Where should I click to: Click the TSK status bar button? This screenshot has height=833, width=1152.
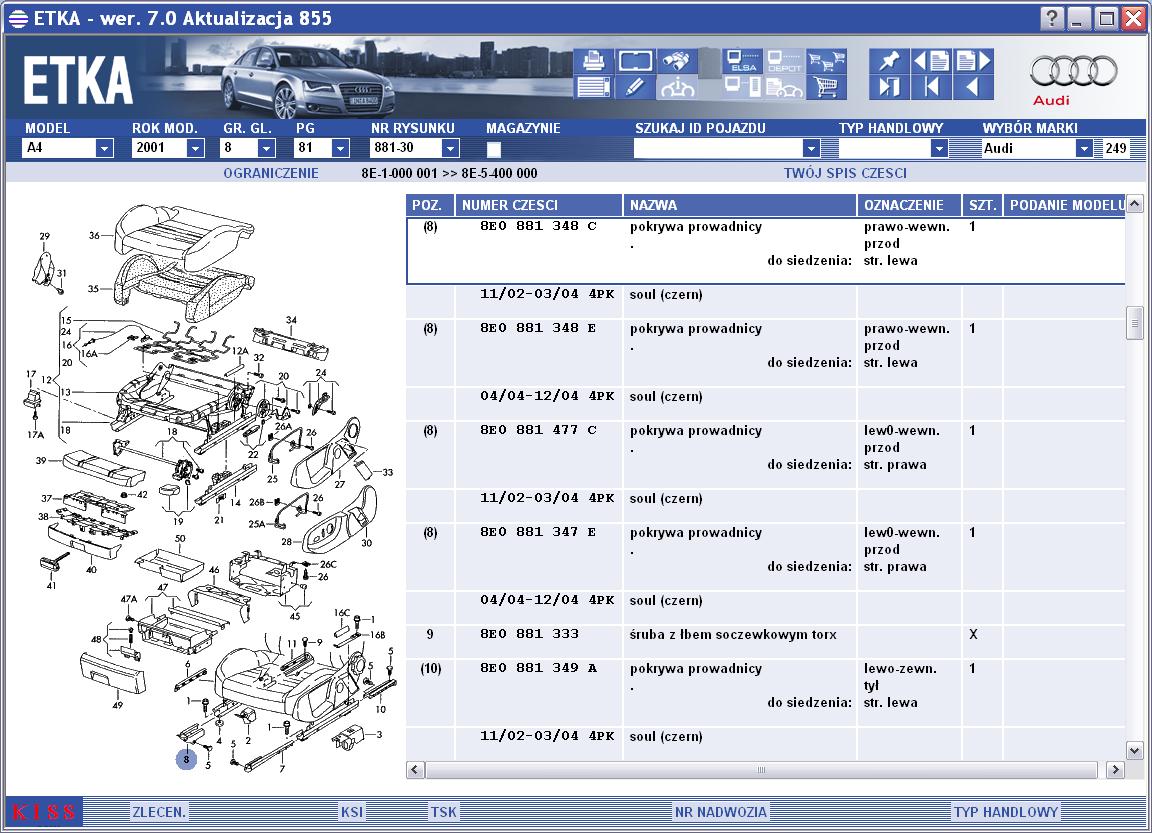[x=444, y=812]
